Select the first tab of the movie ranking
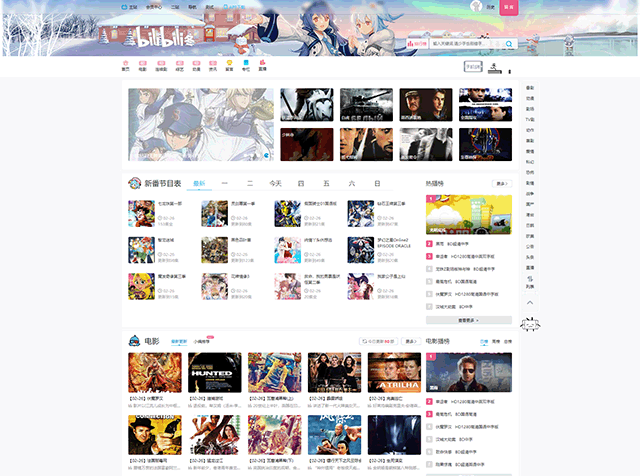Viewport: 640px width, 476px height. [484, 341]
